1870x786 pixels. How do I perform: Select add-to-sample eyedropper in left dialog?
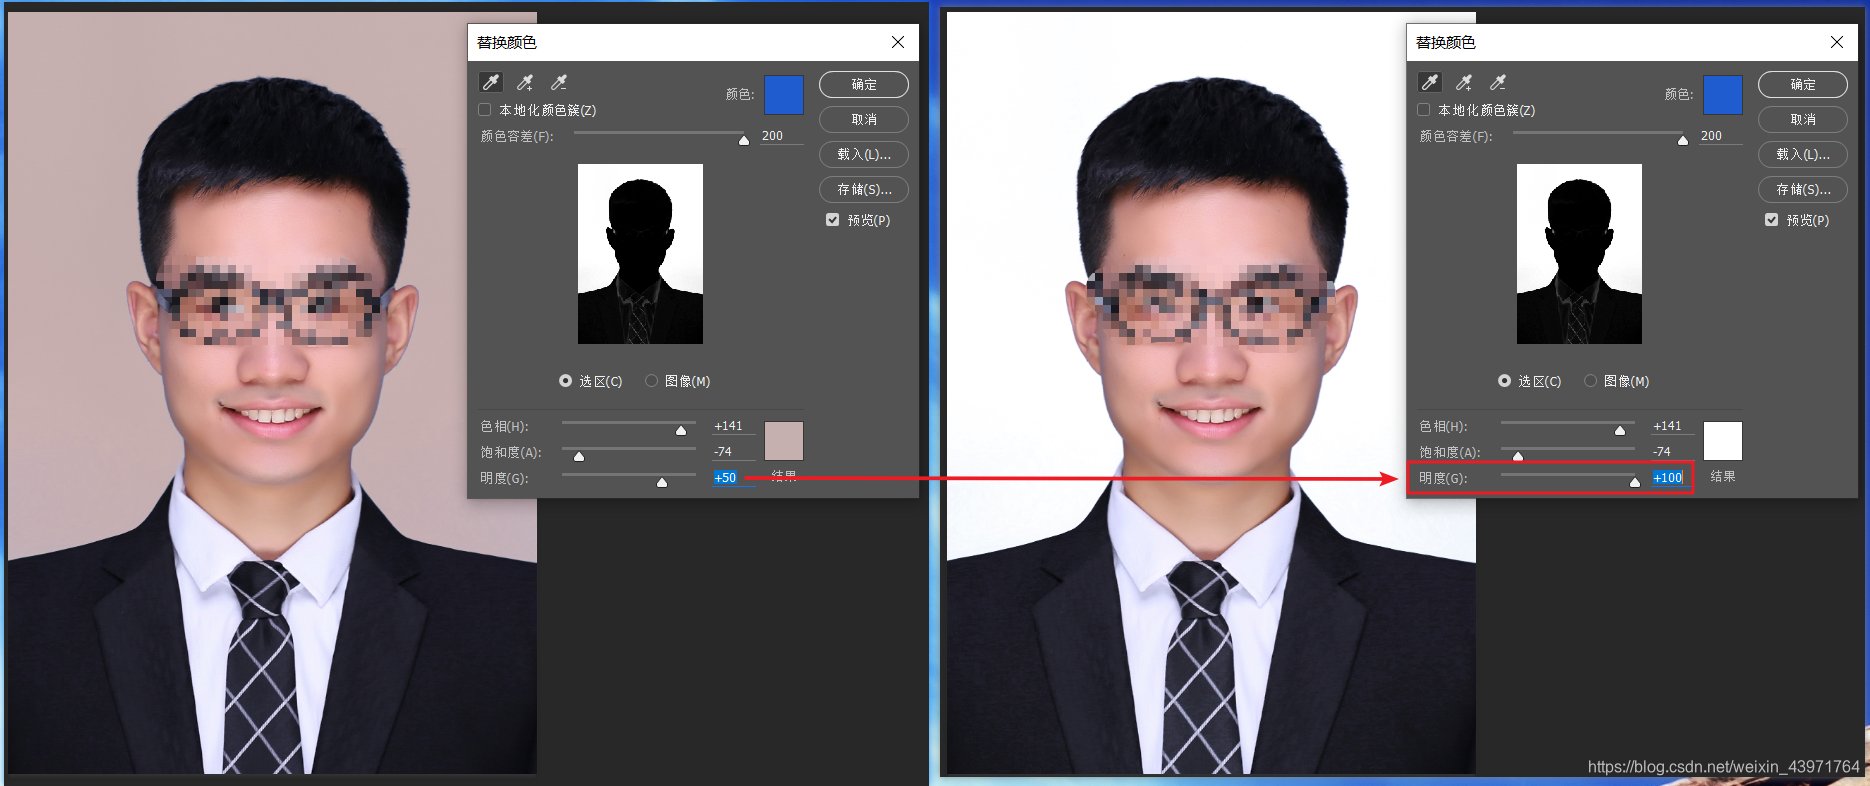pos(525,82)
